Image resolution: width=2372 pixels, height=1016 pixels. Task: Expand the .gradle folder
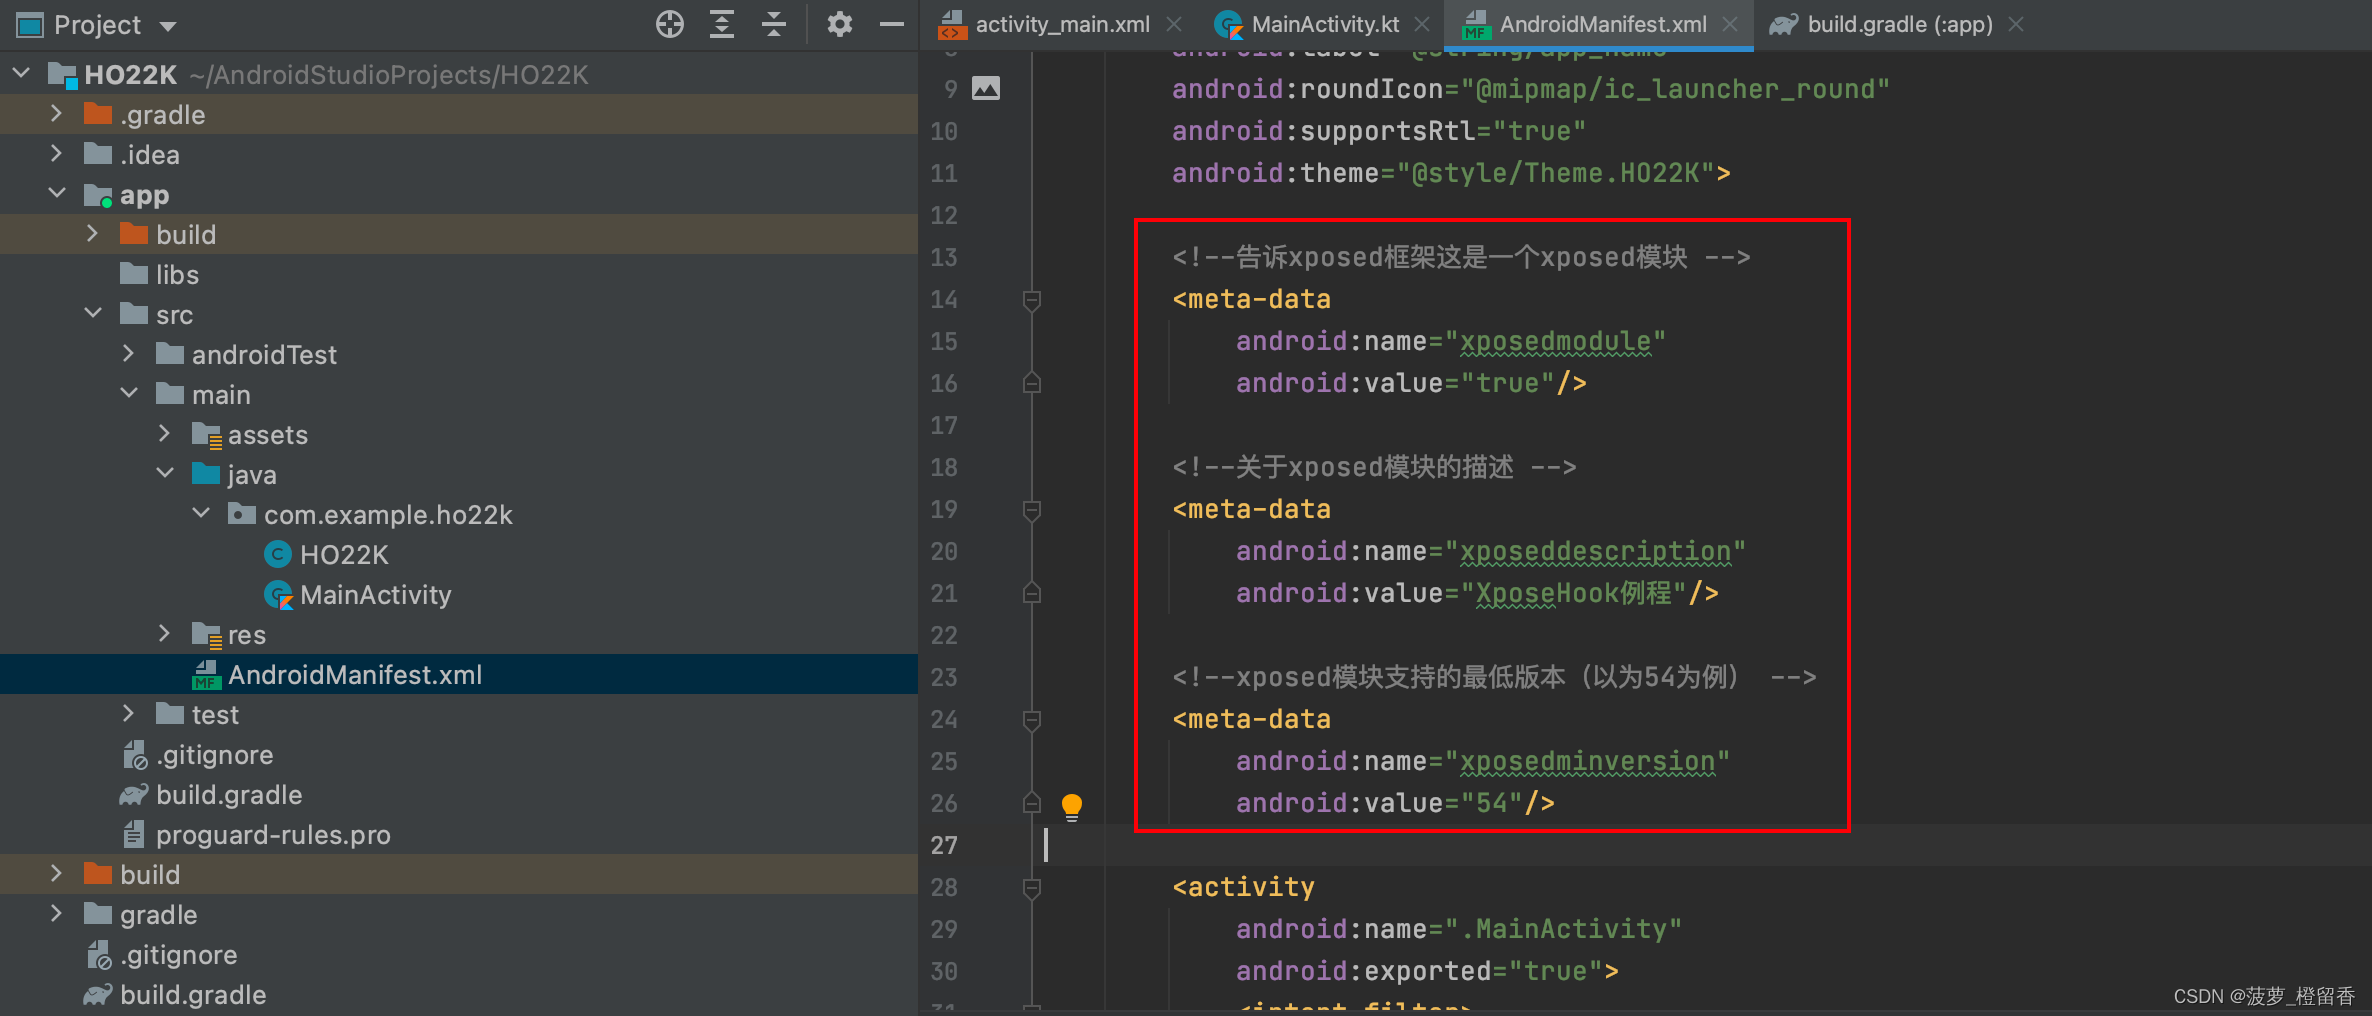(x=57, y=114)
